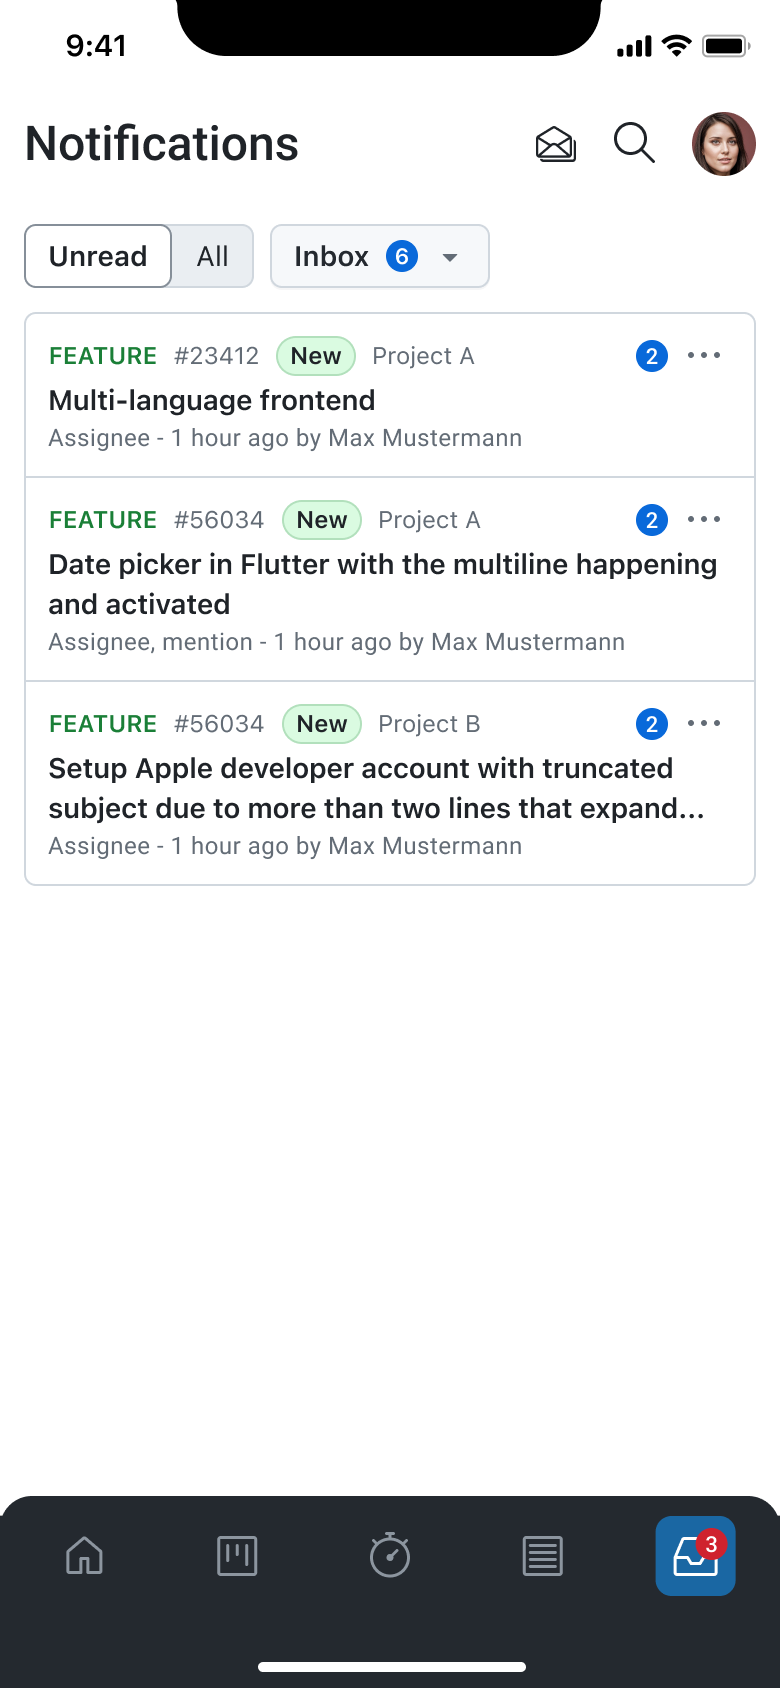Open the Home icon in bottom navigation
This screenshot has height=1688, width=780.
84,1556
